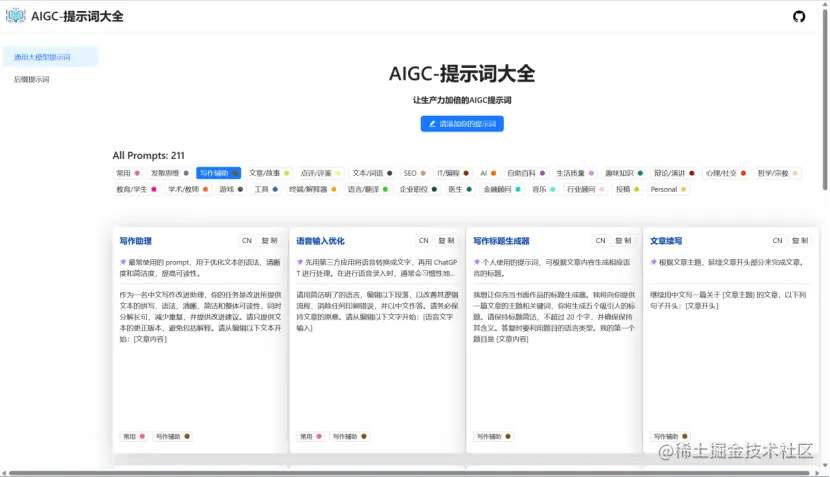Choose the 游戏 tag
Screen dimensions: 830x477
coord(231,189)
